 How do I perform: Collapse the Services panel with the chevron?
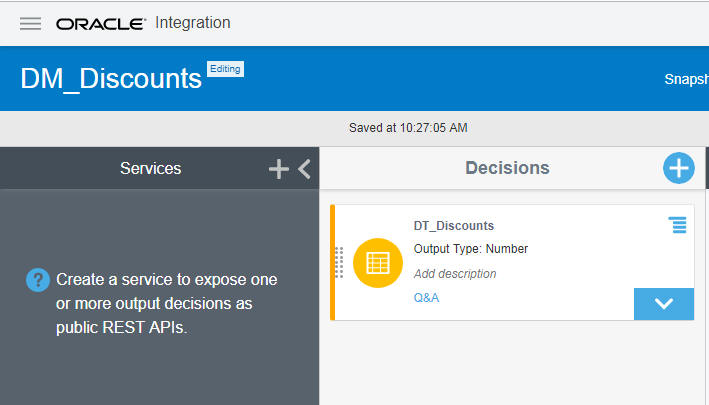coord(305,170)
